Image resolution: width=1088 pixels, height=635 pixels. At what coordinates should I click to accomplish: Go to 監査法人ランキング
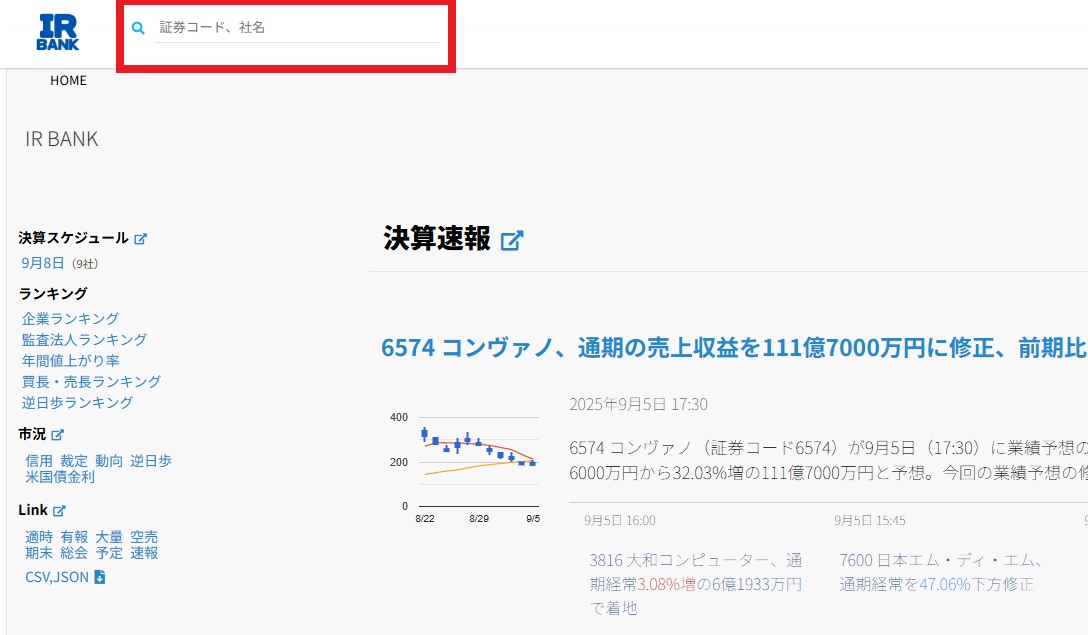tap(84, 340)
